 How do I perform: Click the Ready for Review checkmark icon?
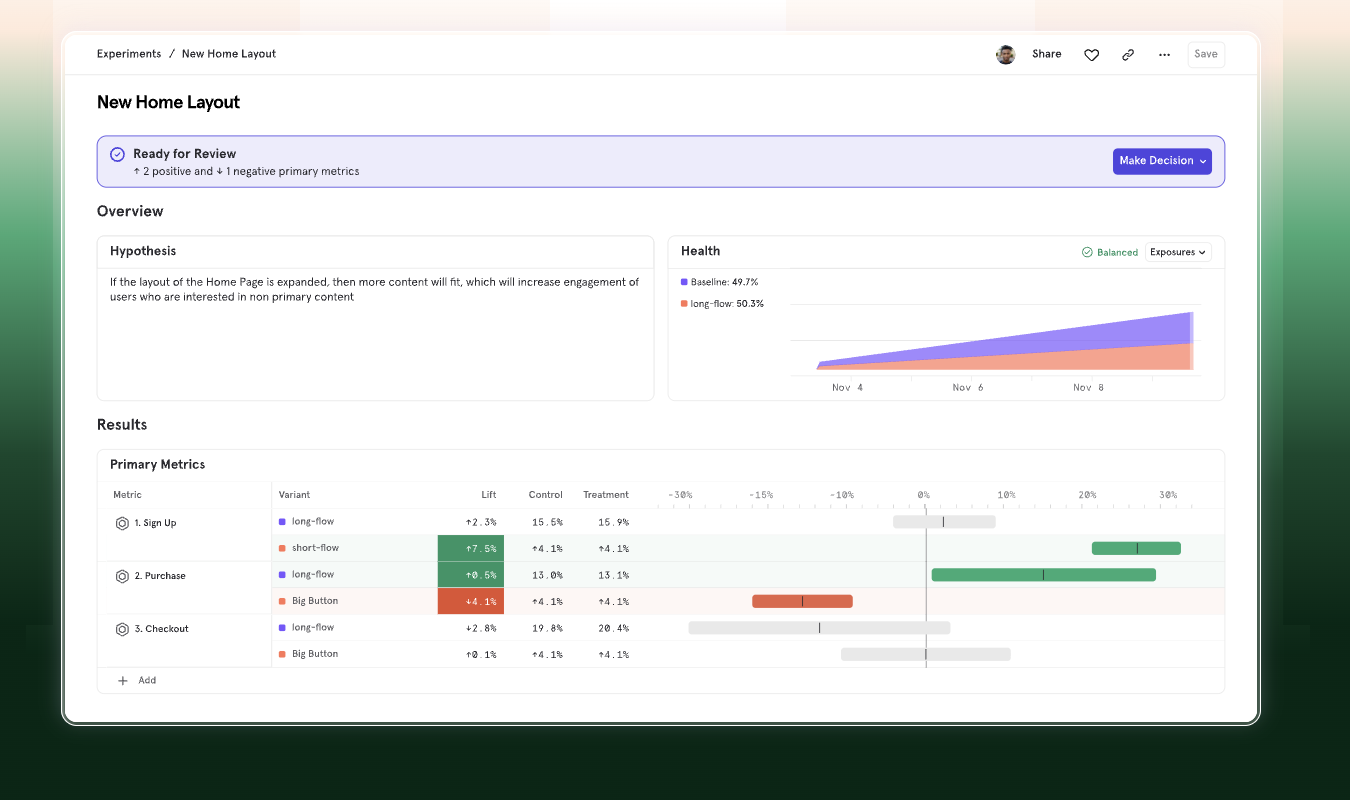pyautogui.click(x=117, y=154)
